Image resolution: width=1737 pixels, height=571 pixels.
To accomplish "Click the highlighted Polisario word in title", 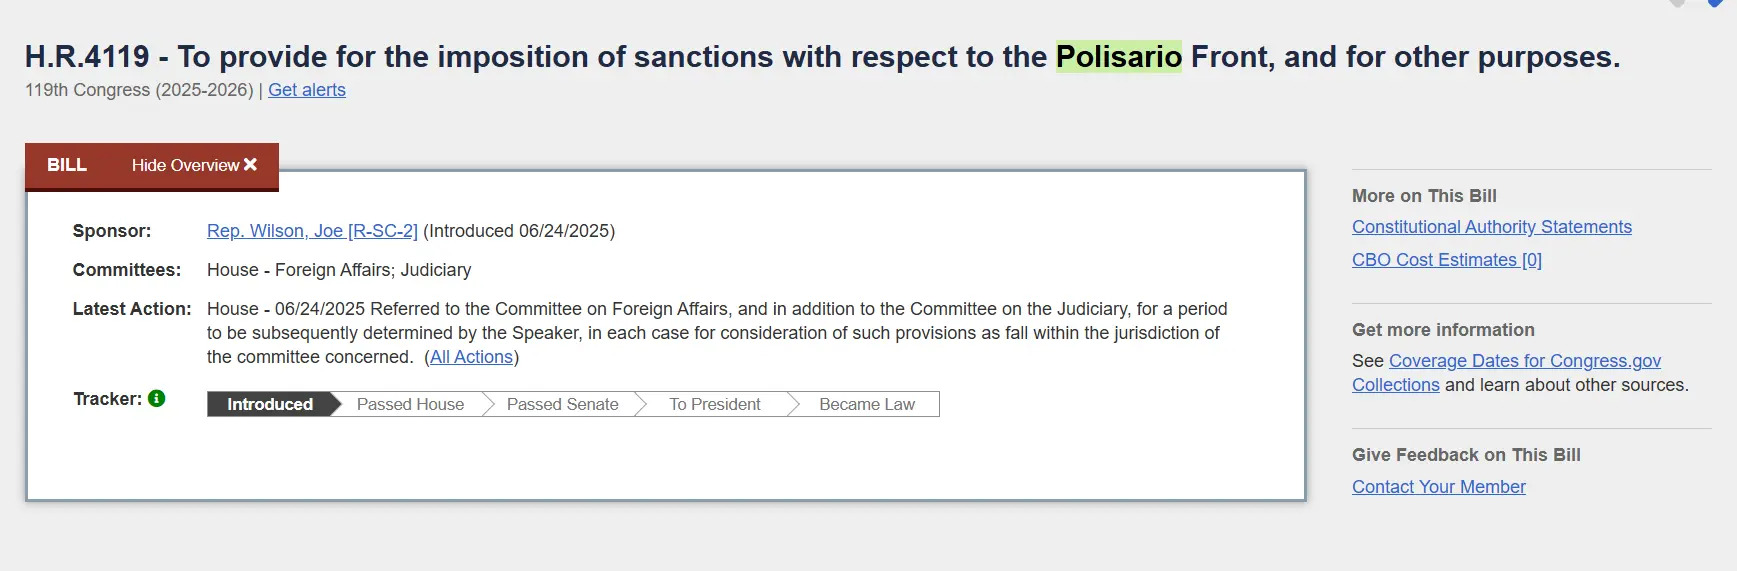I will (x=1119, y=57).
